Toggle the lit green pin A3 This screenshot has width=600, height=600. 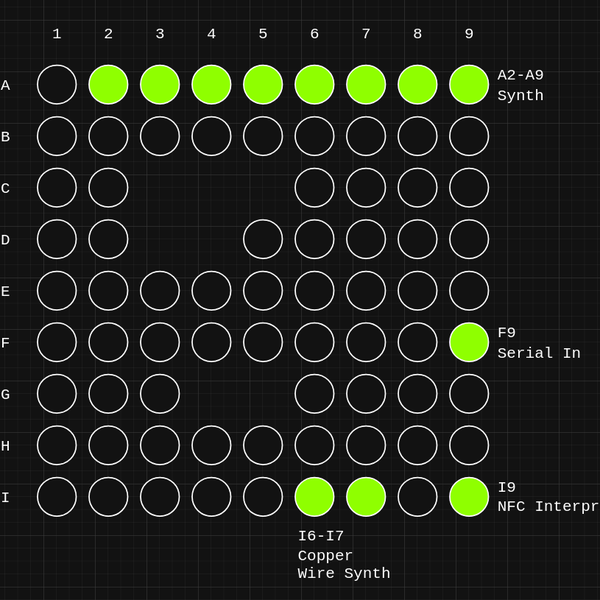160,85
